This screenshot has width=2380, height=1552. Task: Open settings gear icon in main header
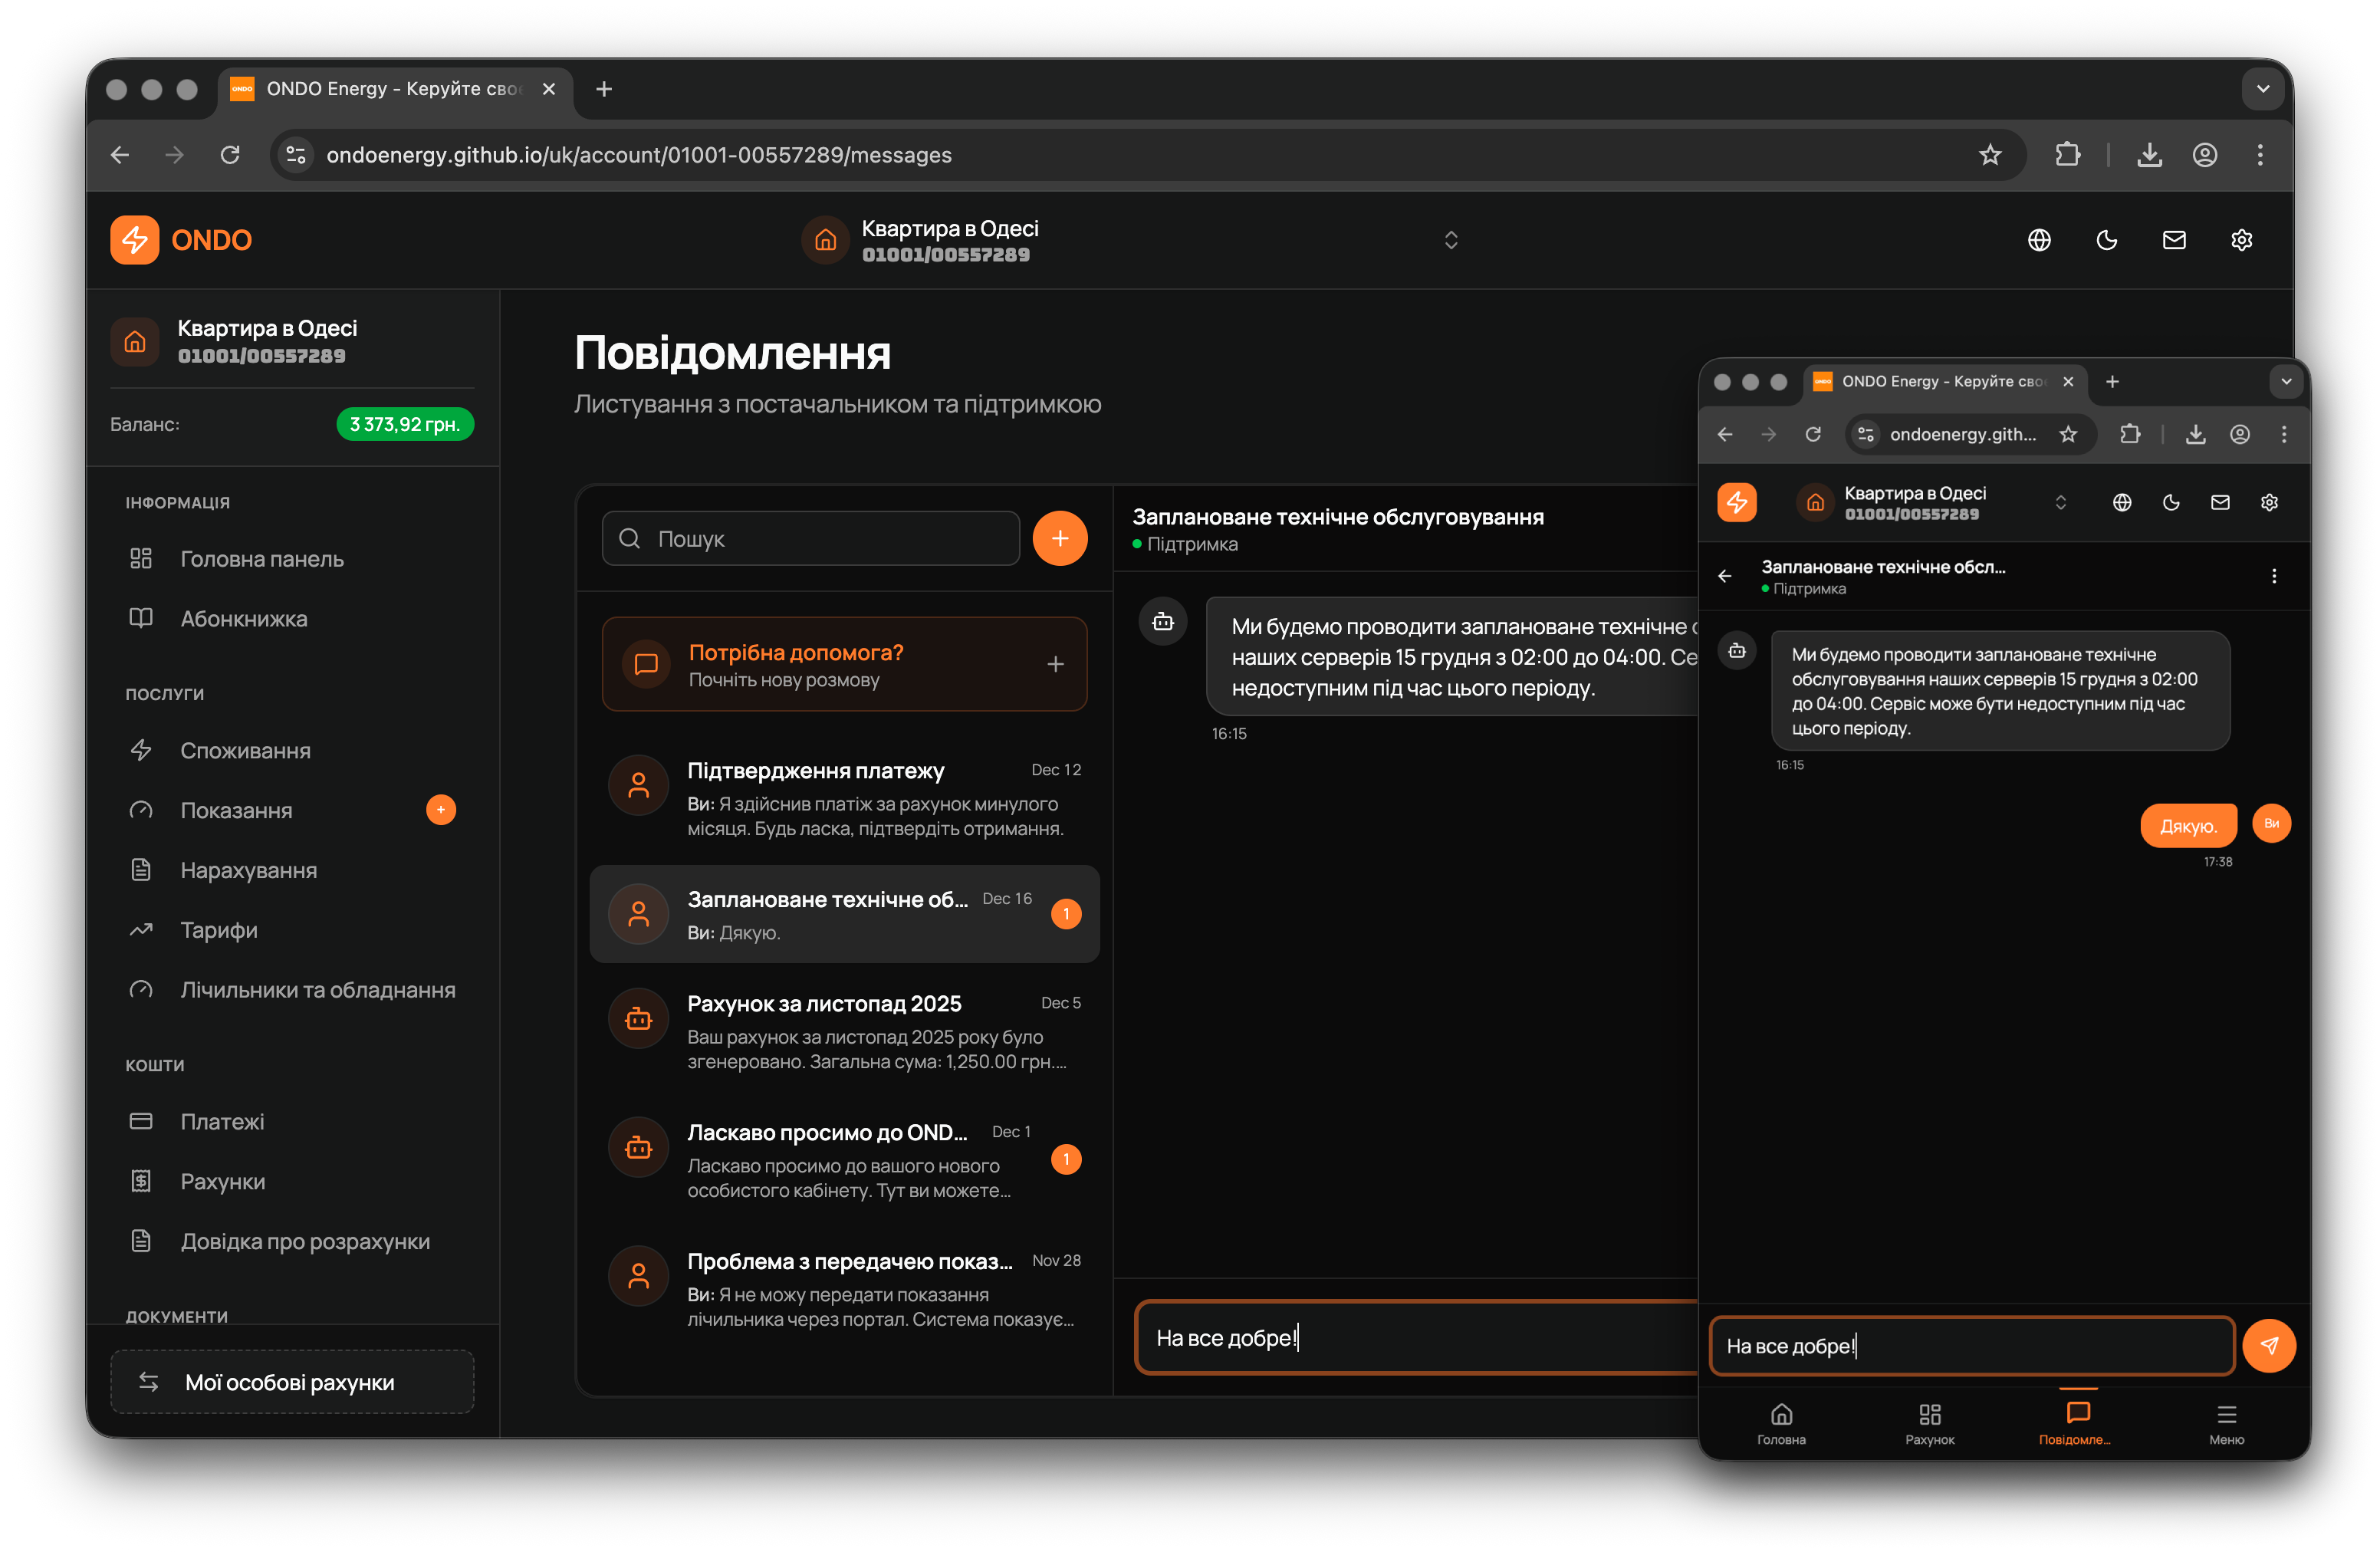coord(2241,240)
